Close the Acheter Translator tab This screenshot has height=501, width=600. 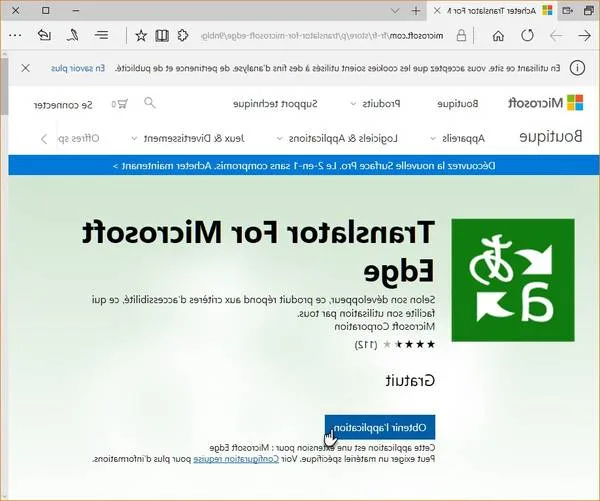coord(437,11)
